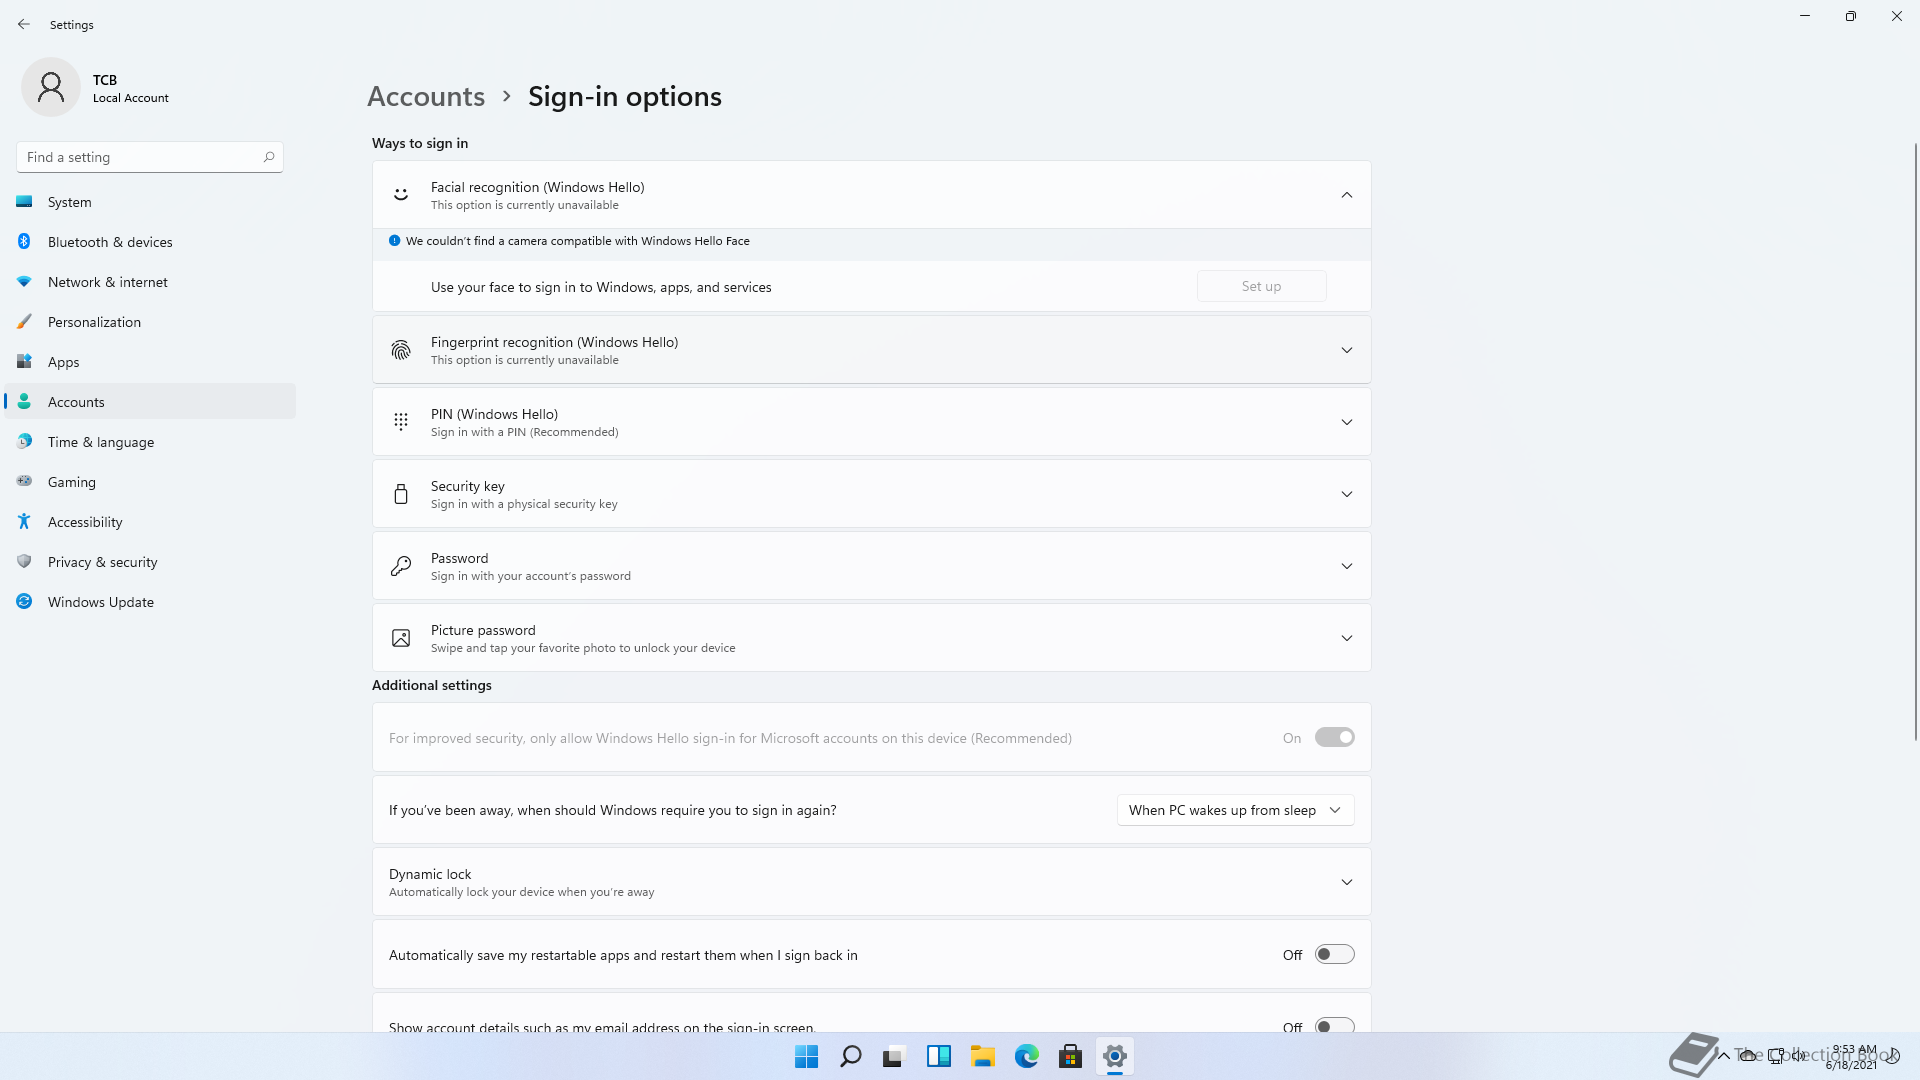Click the Bluetooth icon in the sidebar

click(24, 242)
